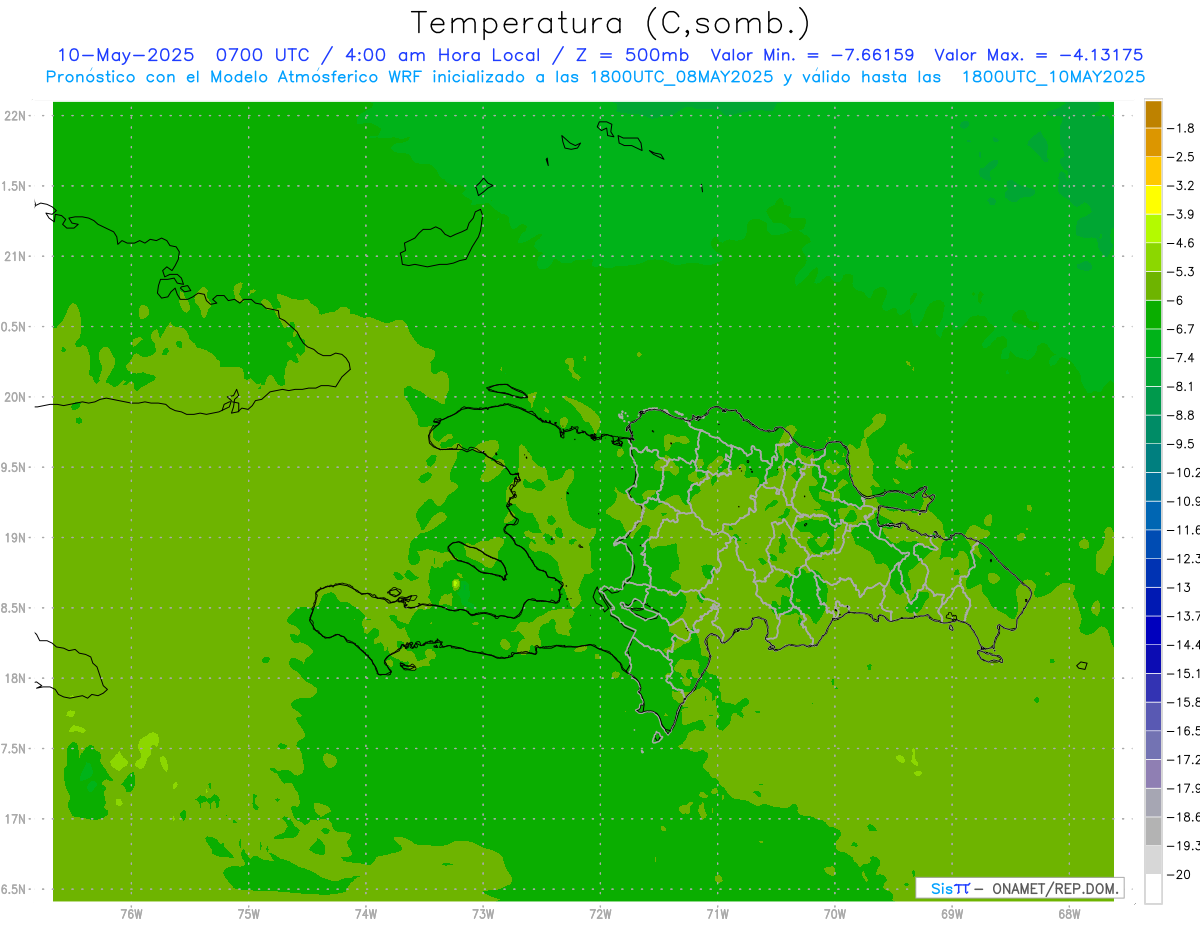Click the "-20" color scale label

pyautogui.click(x=1179, y=875)
